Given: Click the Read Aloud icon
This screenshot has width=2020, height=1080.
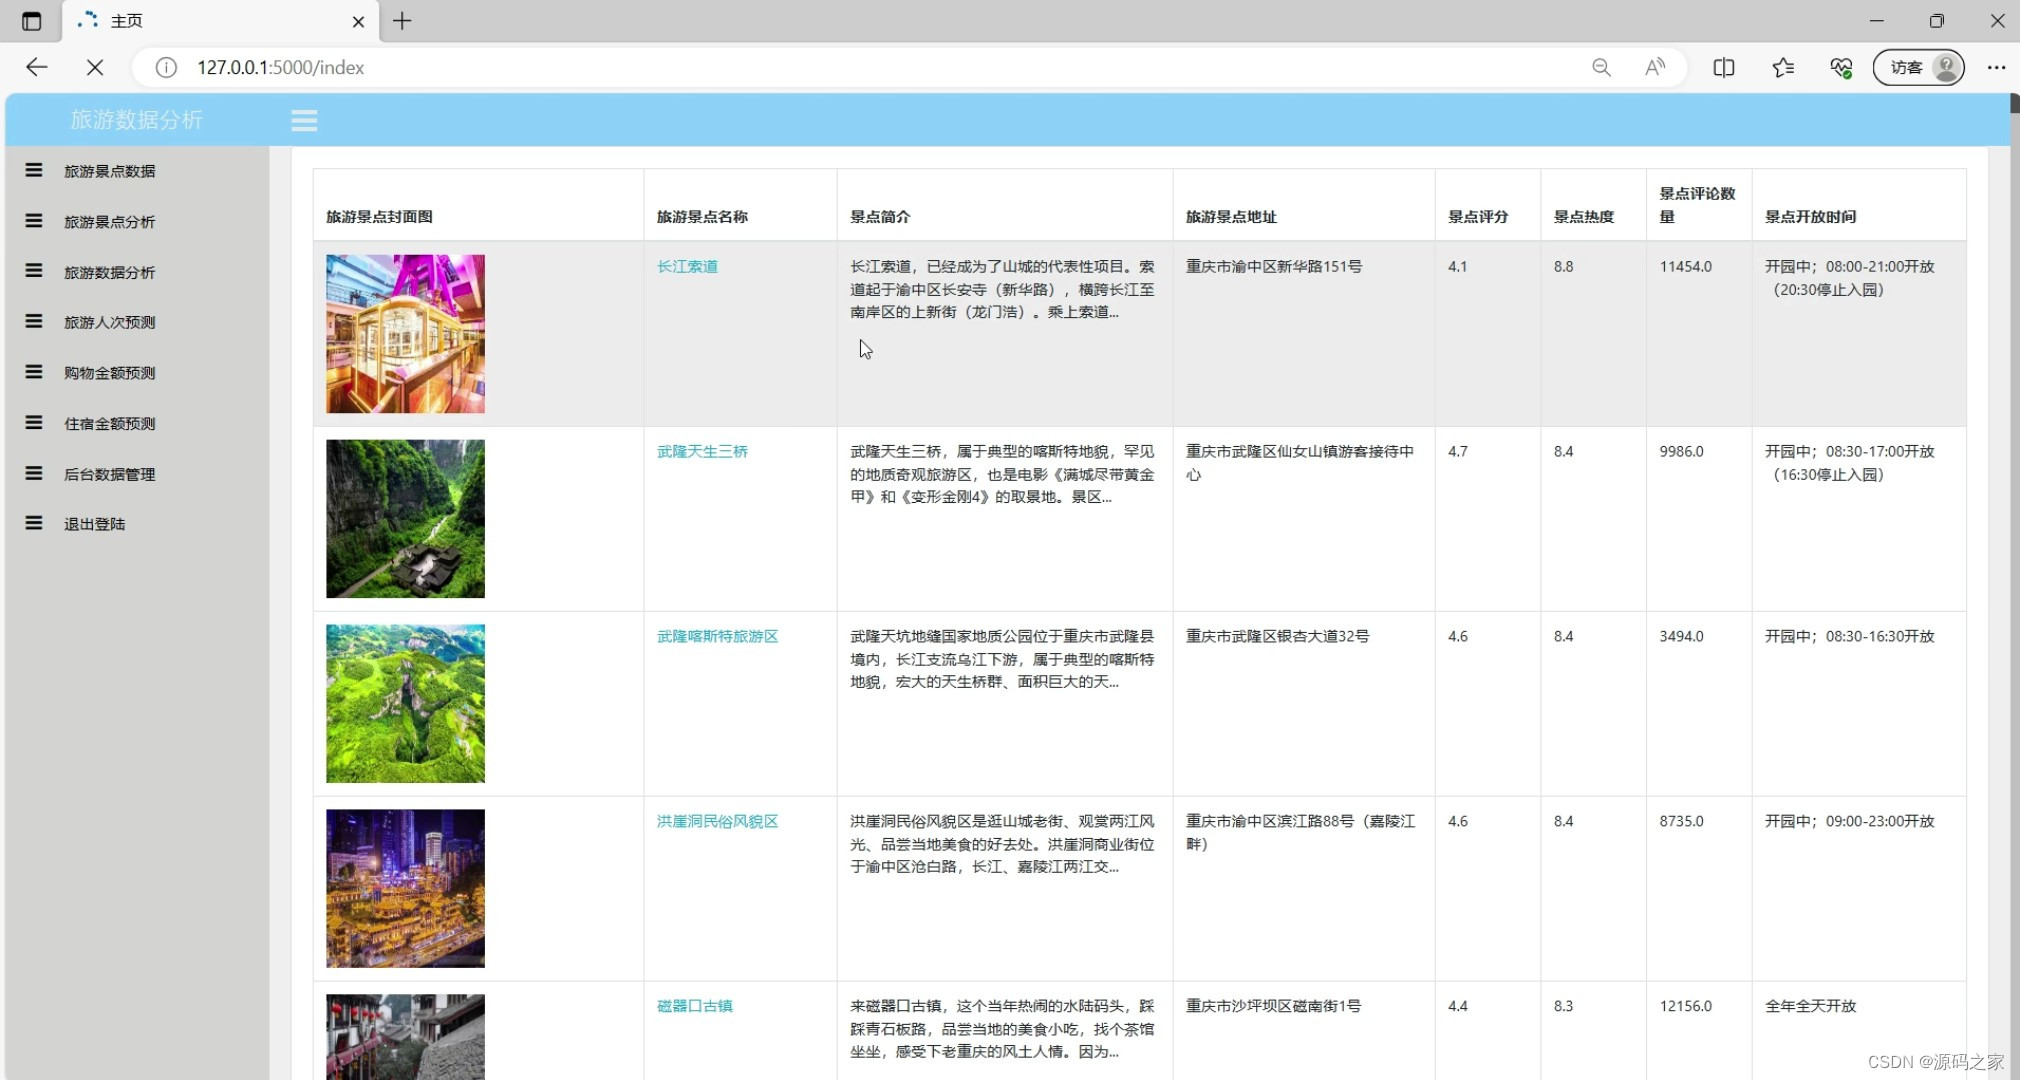Looking at the screenshot, I should click(x=1655, y=67).
